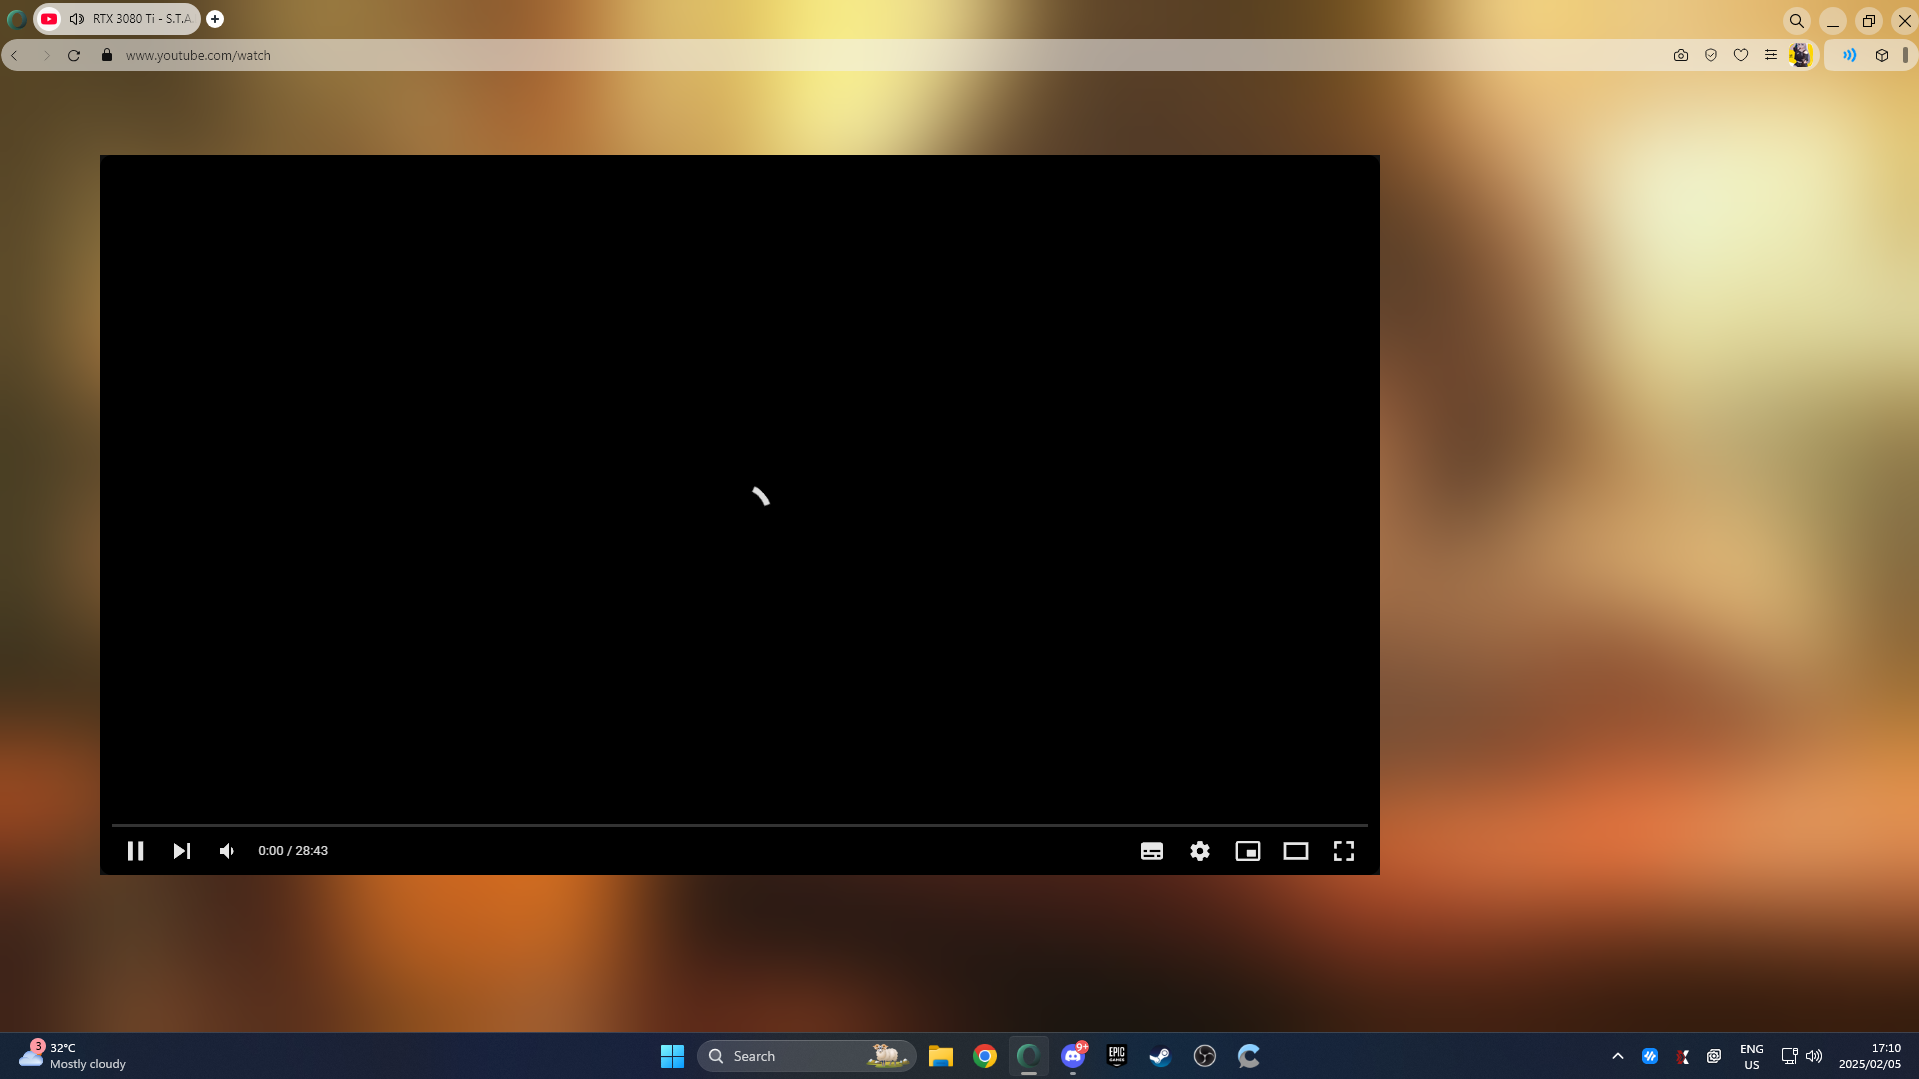Open network settings in system tray

[x=1790, y=1056]
